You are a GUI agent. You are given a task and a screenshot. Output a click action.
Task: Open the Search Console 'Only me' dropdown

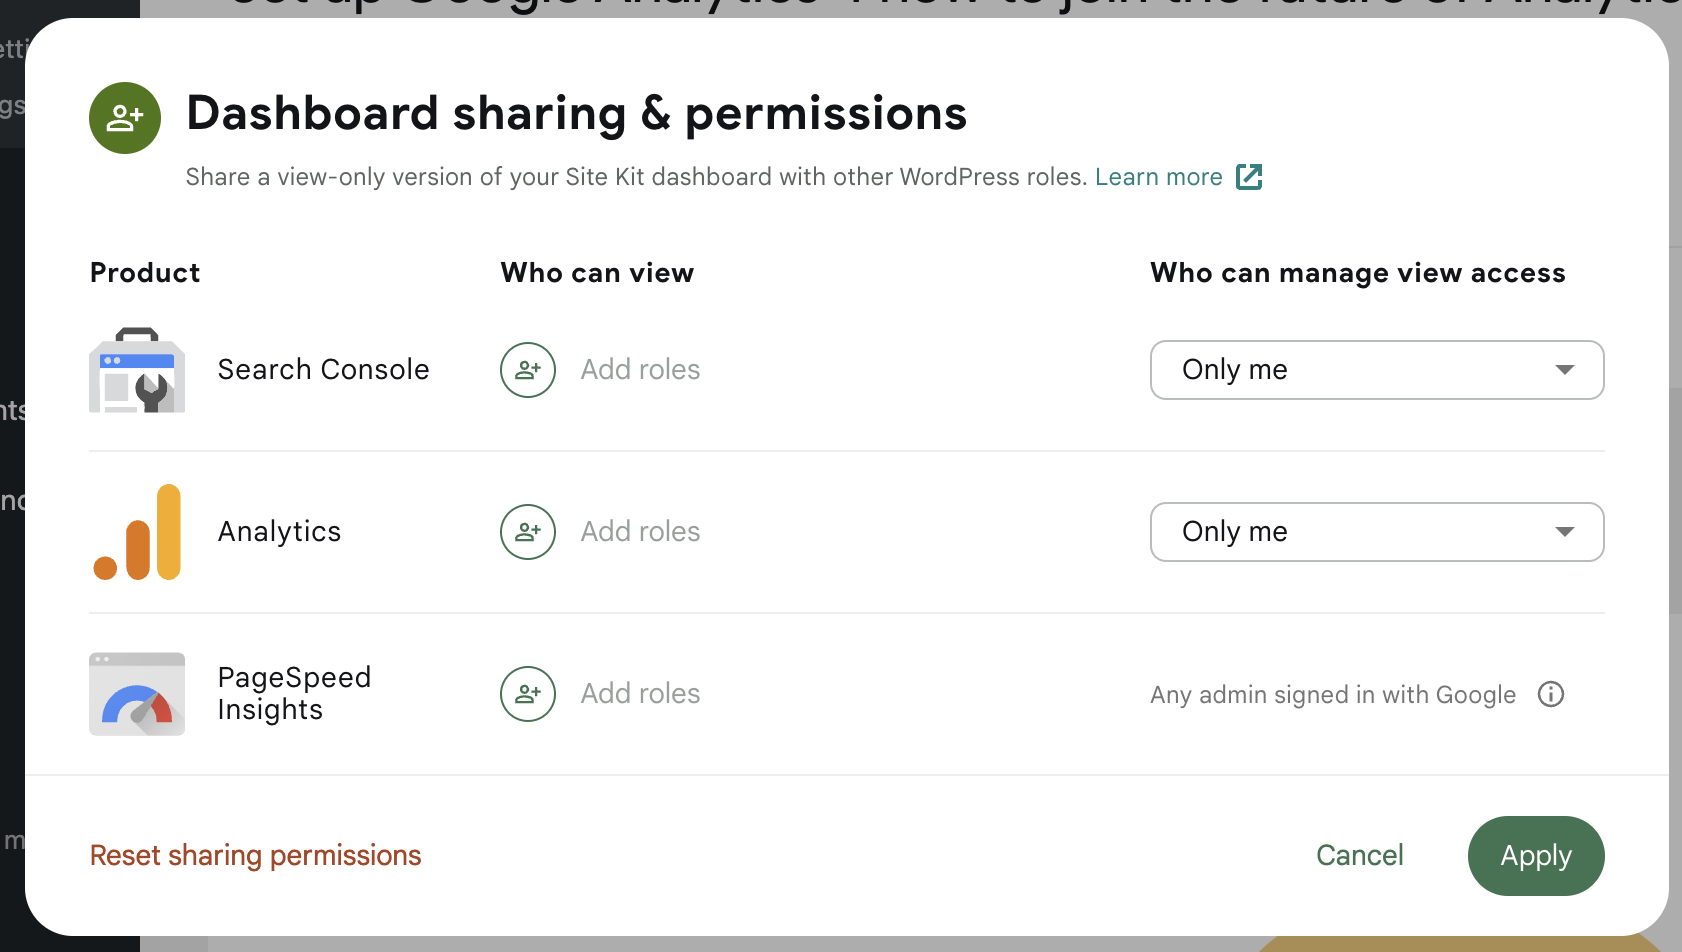[1377, 370]
